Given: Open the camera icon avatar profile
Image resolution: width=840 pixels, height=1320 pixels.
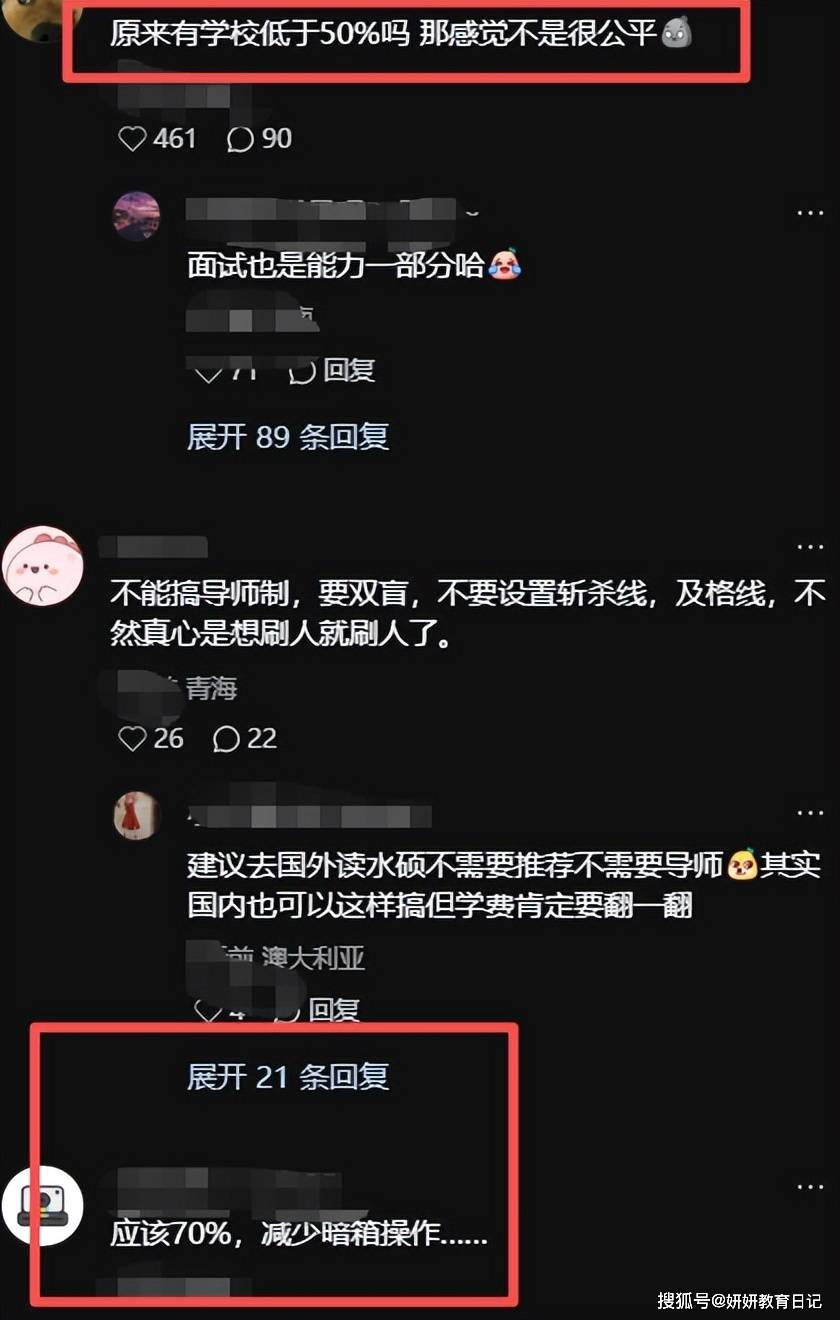Looking at the screenshot, I should pos(42,1205).
